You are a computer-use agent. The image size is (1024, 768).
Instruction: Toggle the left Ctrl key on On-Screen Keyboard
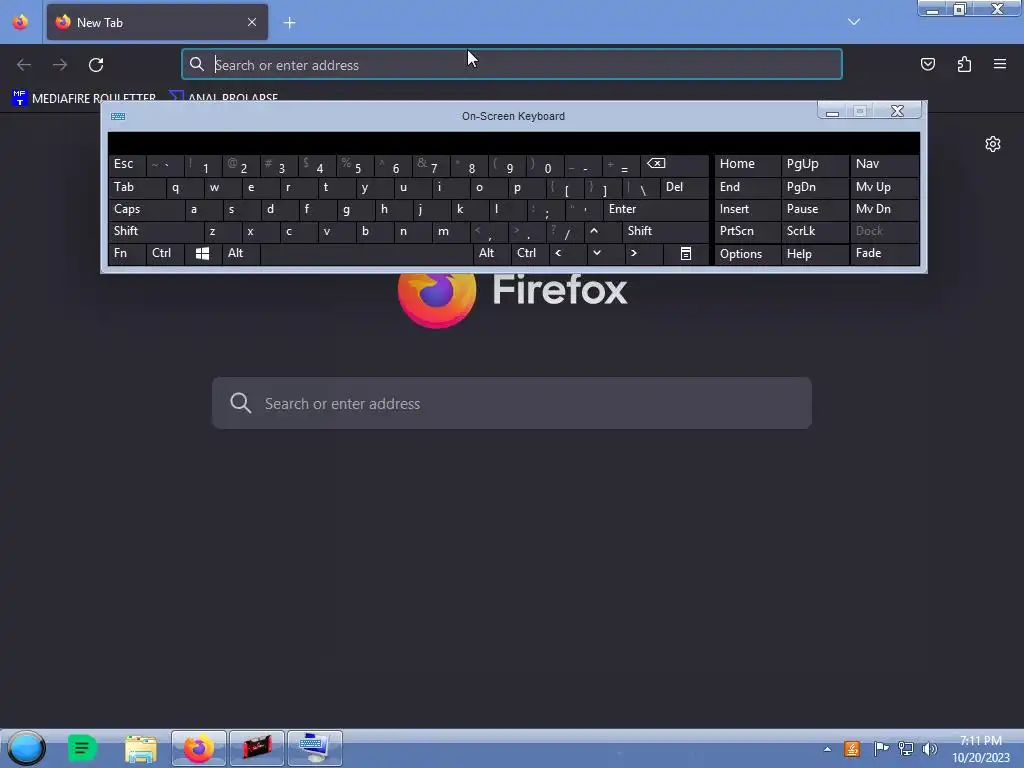(165, 253)
